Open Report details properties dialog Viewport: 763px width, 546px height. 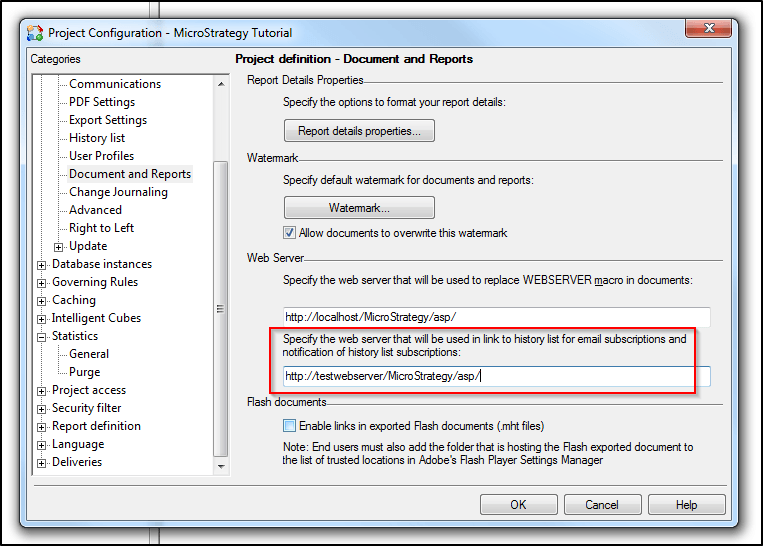coord(359,131)
